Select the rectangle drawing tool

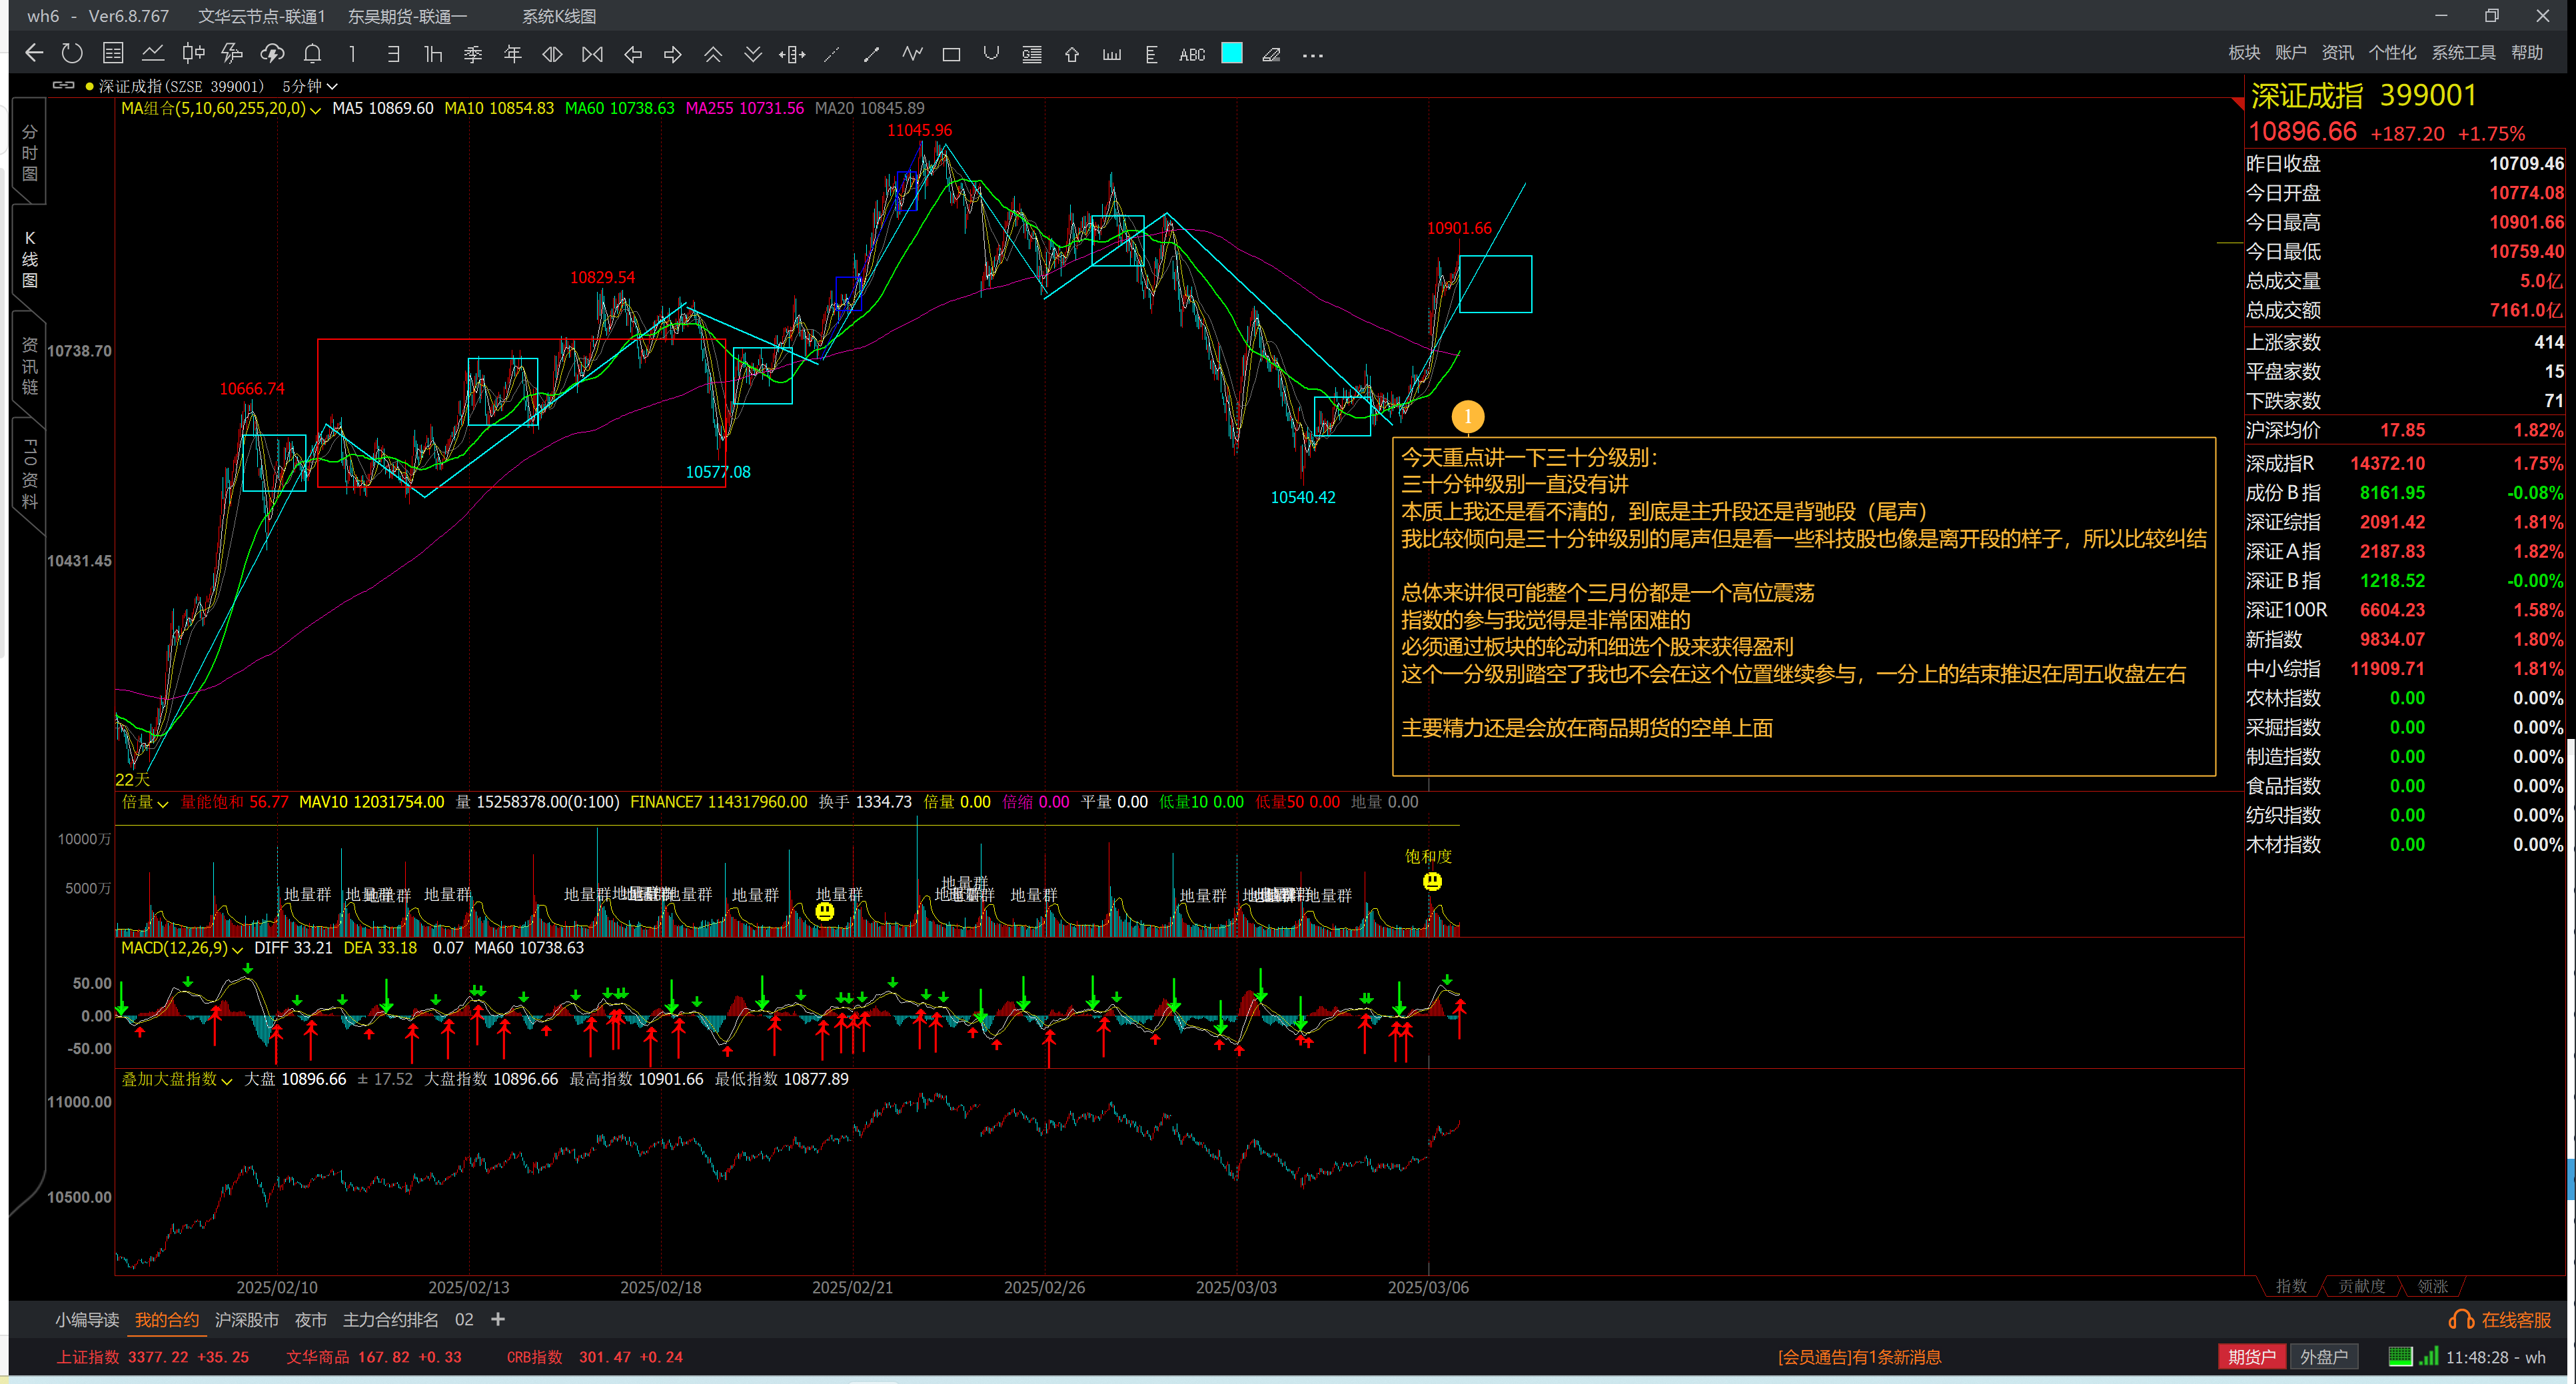pos(951,54)
